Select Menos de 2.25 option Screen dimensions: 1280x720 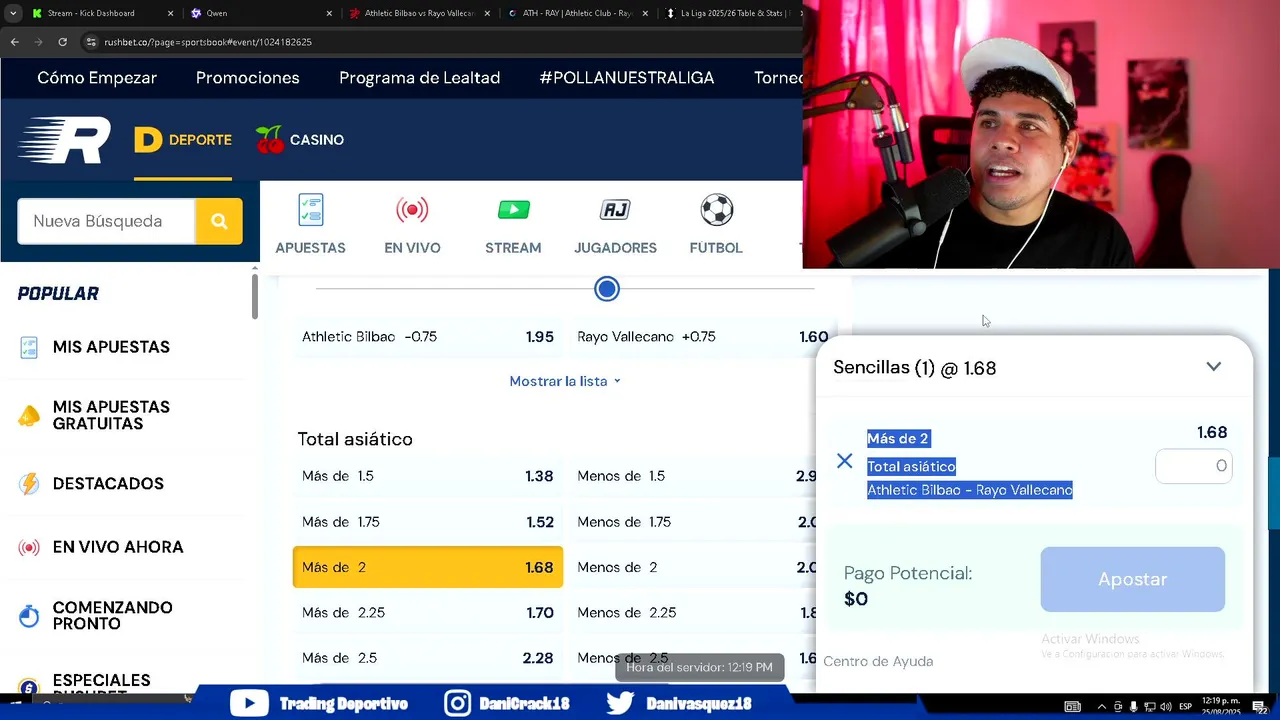692,613
